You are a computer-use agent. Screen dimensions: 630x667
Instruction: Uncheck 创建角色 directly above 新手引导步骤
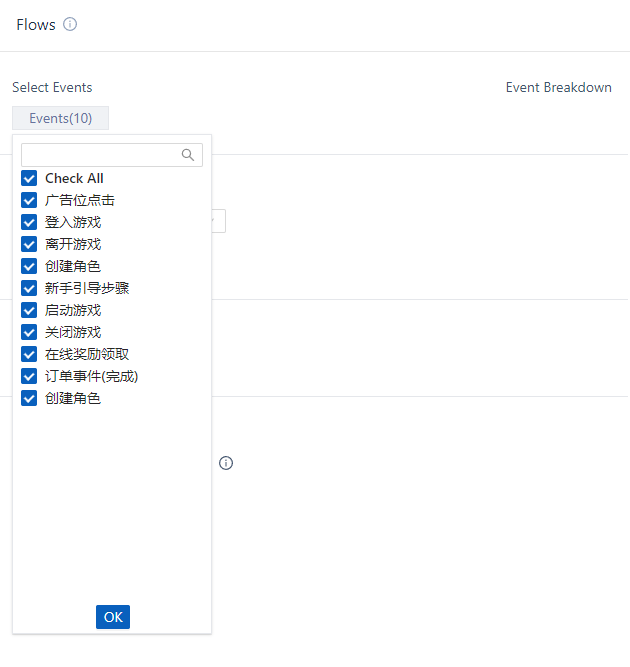29,266
